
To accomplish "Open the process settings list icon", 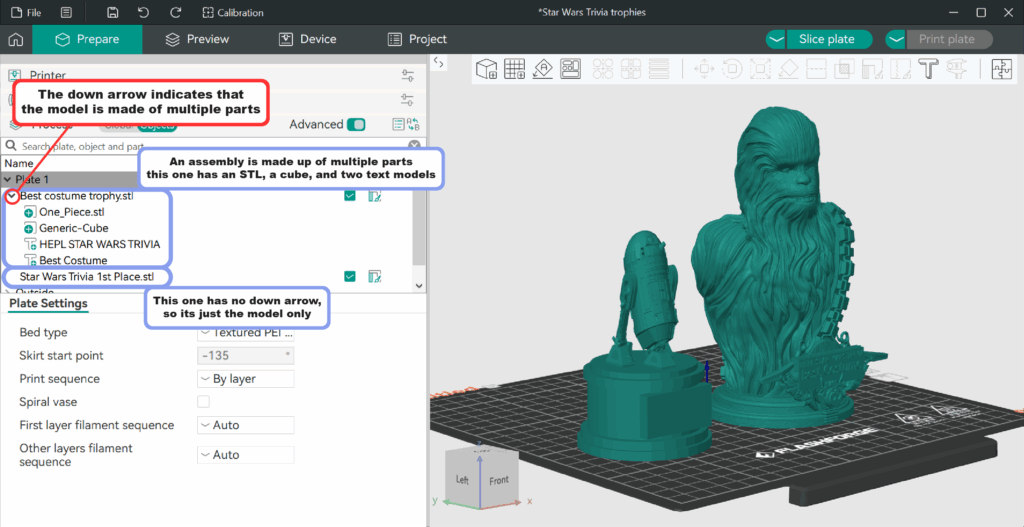I will point(398,125).
